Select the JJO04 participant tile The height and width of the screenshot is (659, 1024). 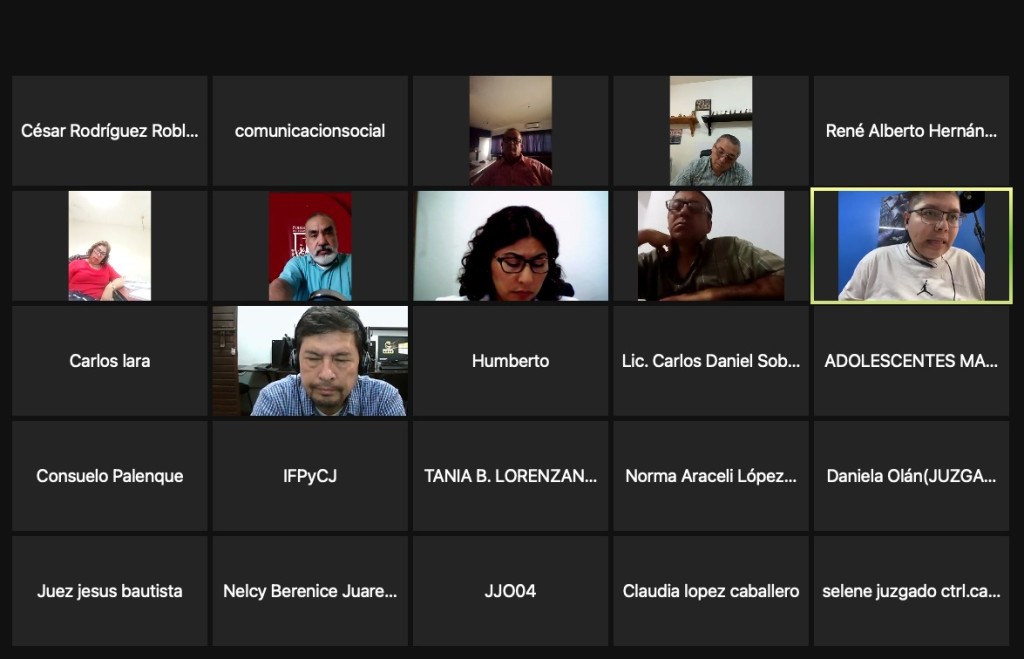(511, 591)
